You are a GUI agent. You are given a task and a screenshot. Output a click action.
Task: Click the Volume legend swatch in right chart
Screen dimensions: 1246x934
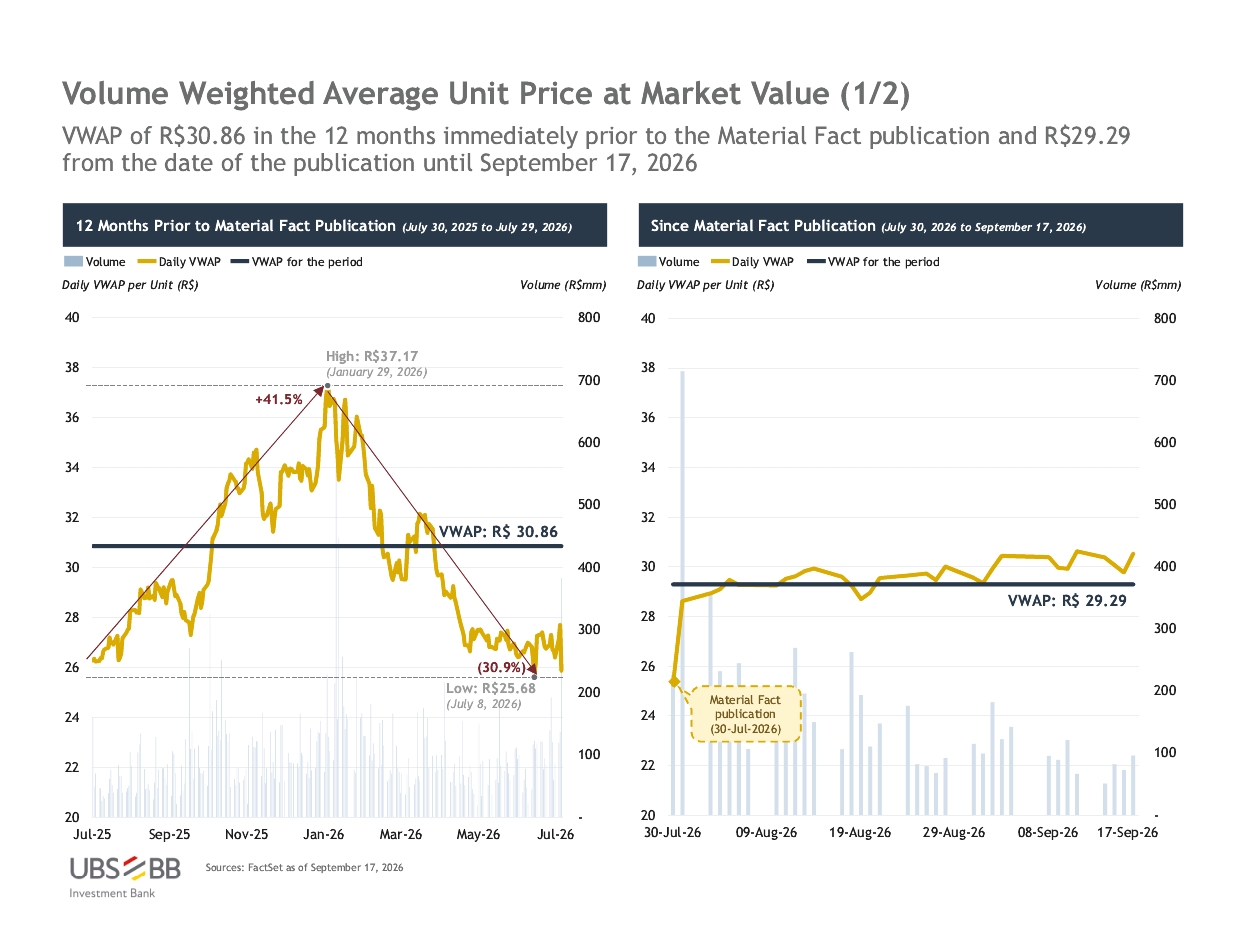(x=646, y=262)
